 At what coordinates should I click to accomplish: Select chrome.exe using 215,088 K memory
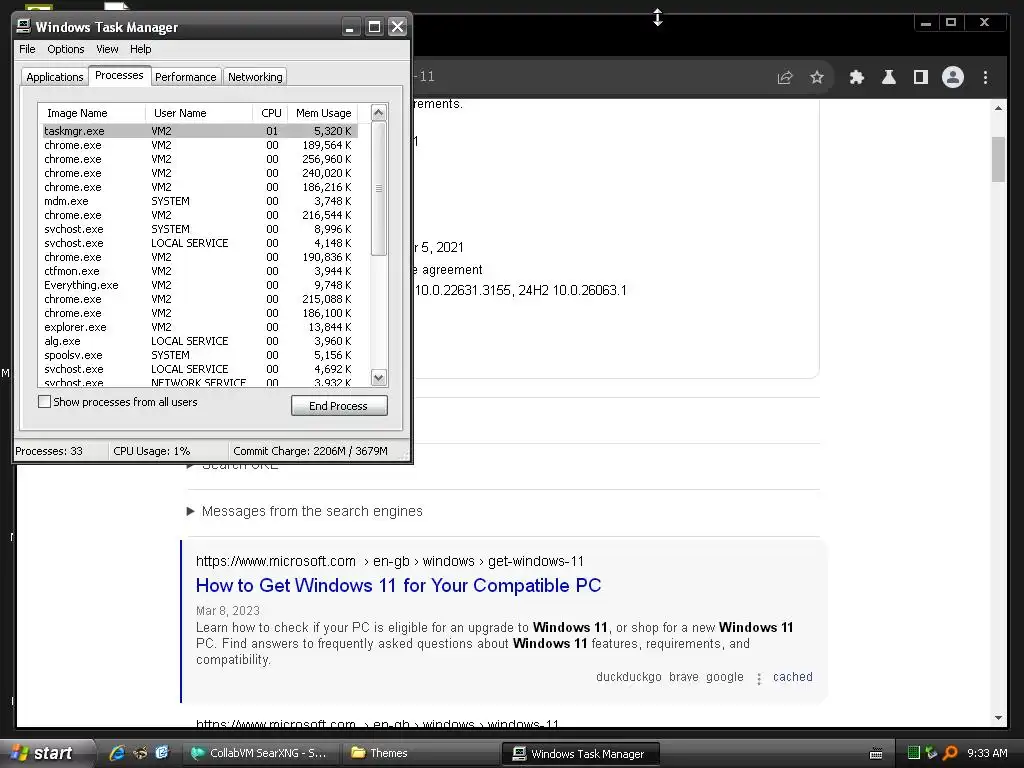pyautogui.click(x=200, y=299)
